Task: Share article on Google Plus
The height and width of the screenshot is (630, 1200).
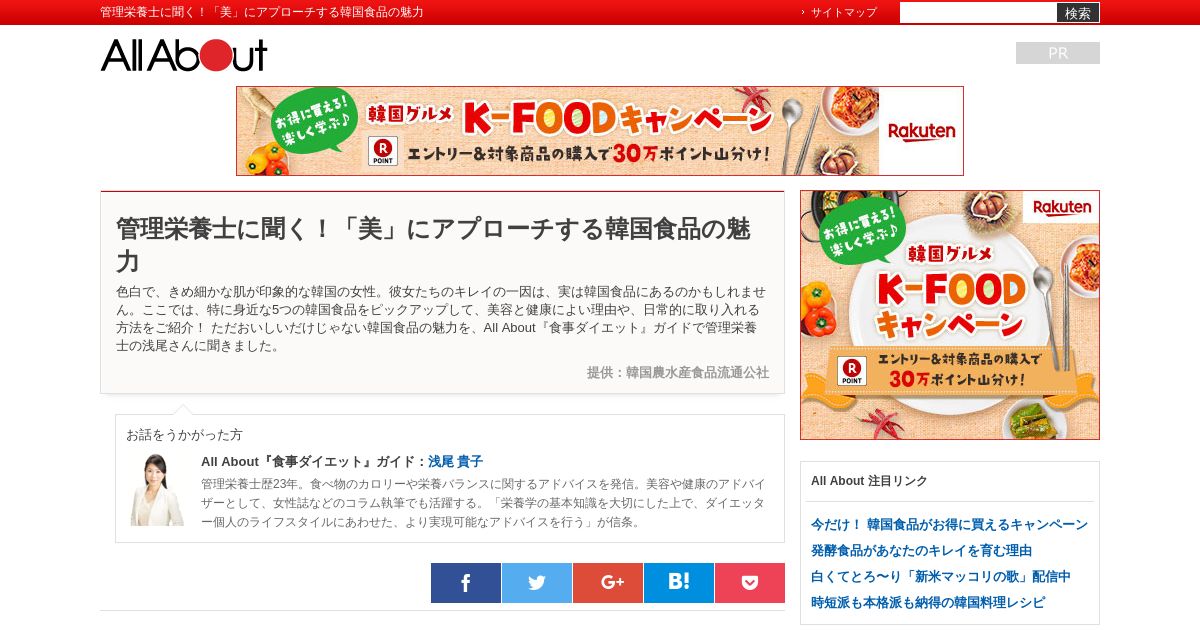Action: [x=608, y=583]
